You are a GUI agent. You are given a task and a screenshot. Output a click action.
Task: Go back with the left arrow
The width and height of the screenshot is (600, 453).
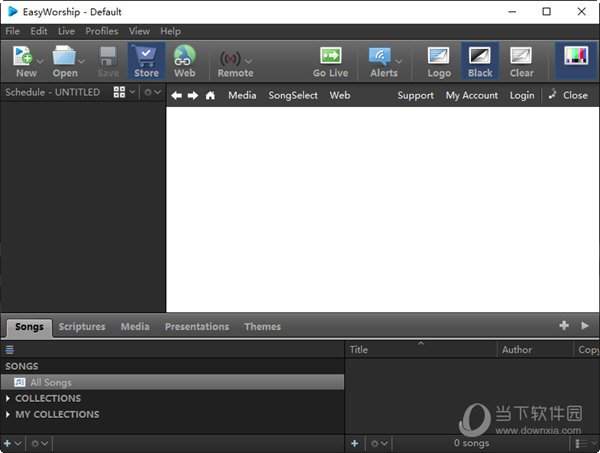[x=176, y=96]
